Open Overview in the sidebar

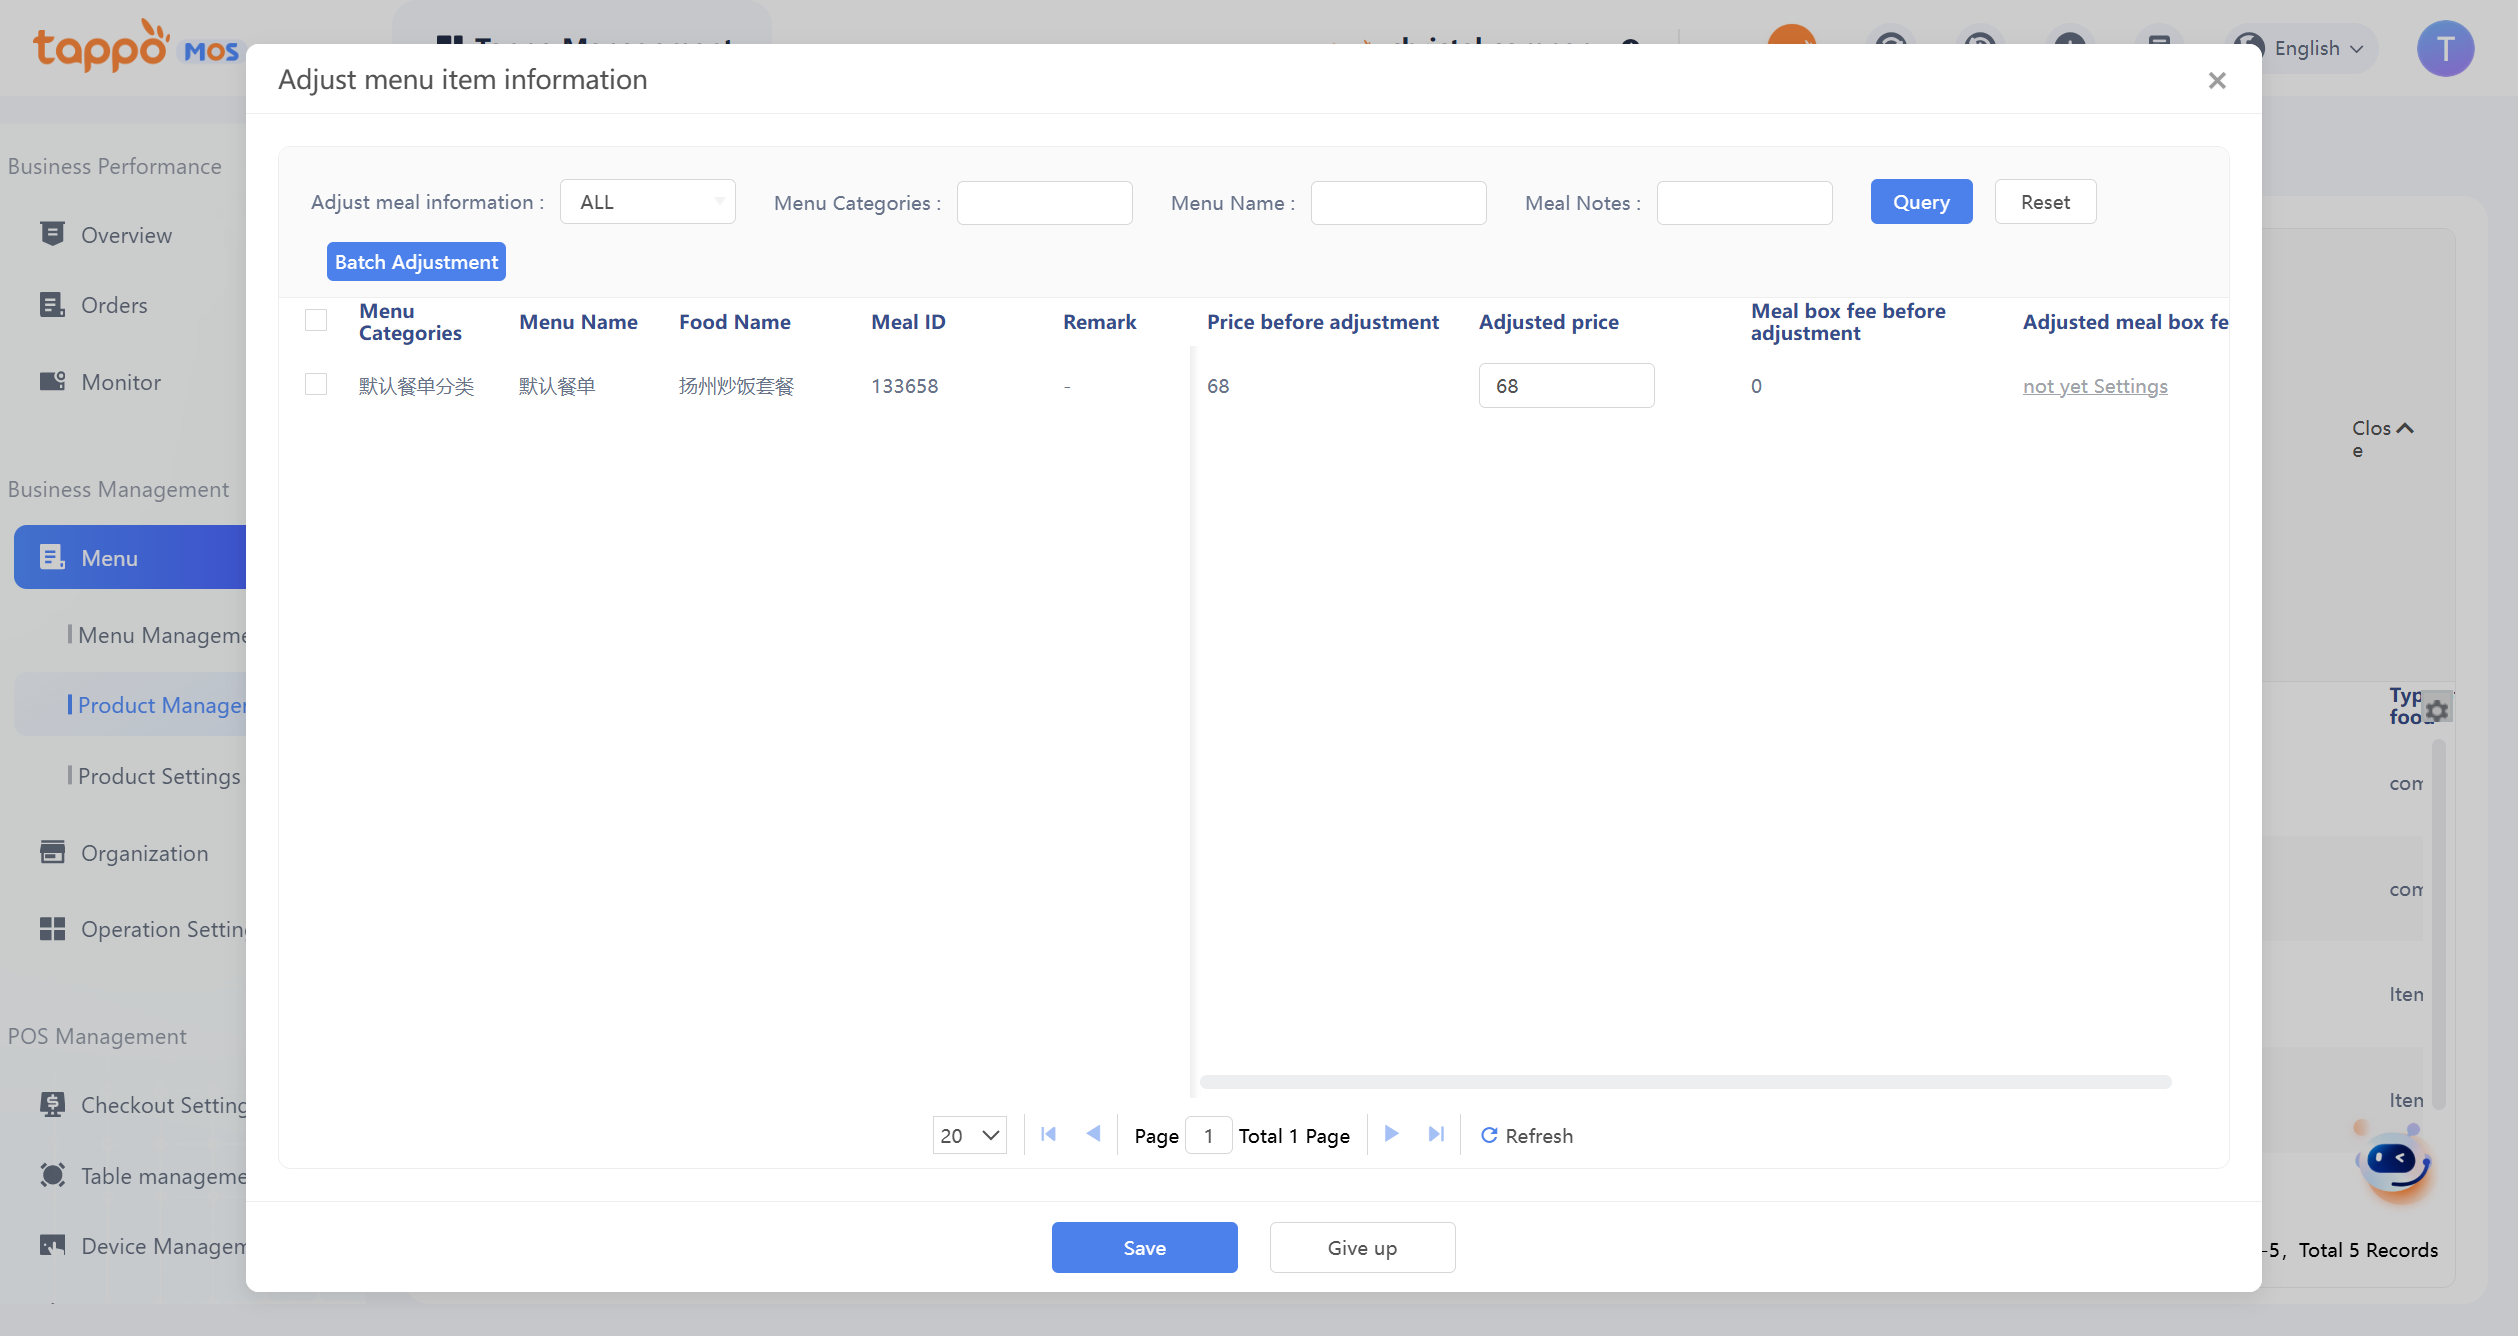click(126, 235)
